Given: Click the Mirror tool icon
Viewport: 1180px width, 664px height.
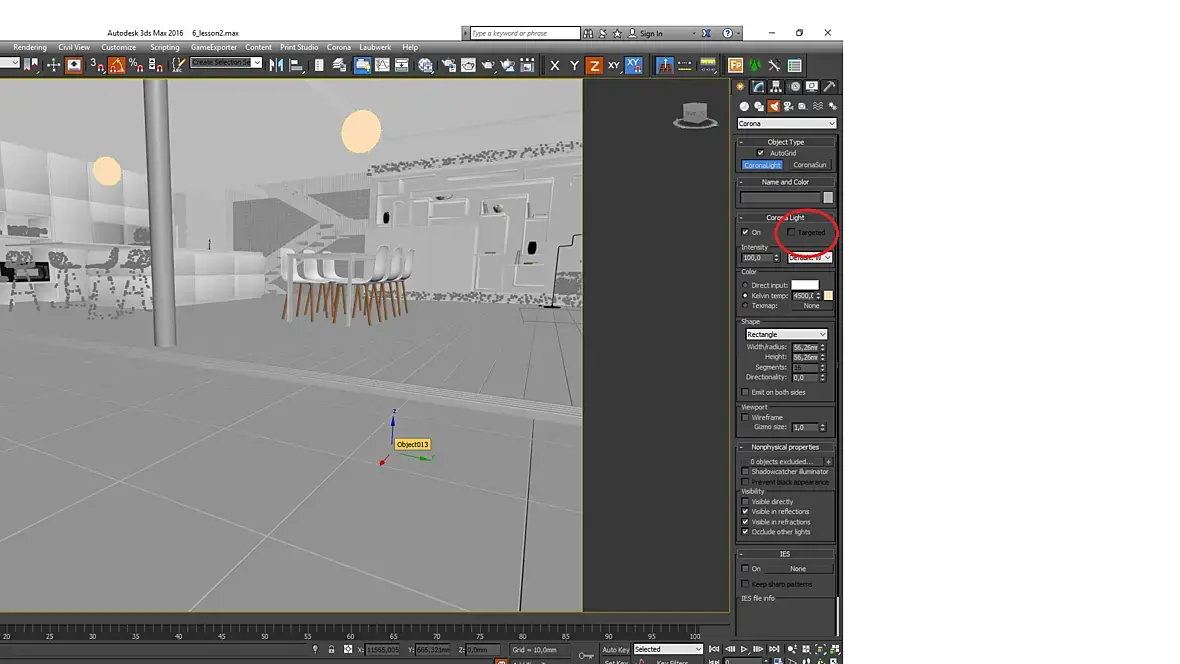Looking at the screenshot, I should tap(276, 65).
